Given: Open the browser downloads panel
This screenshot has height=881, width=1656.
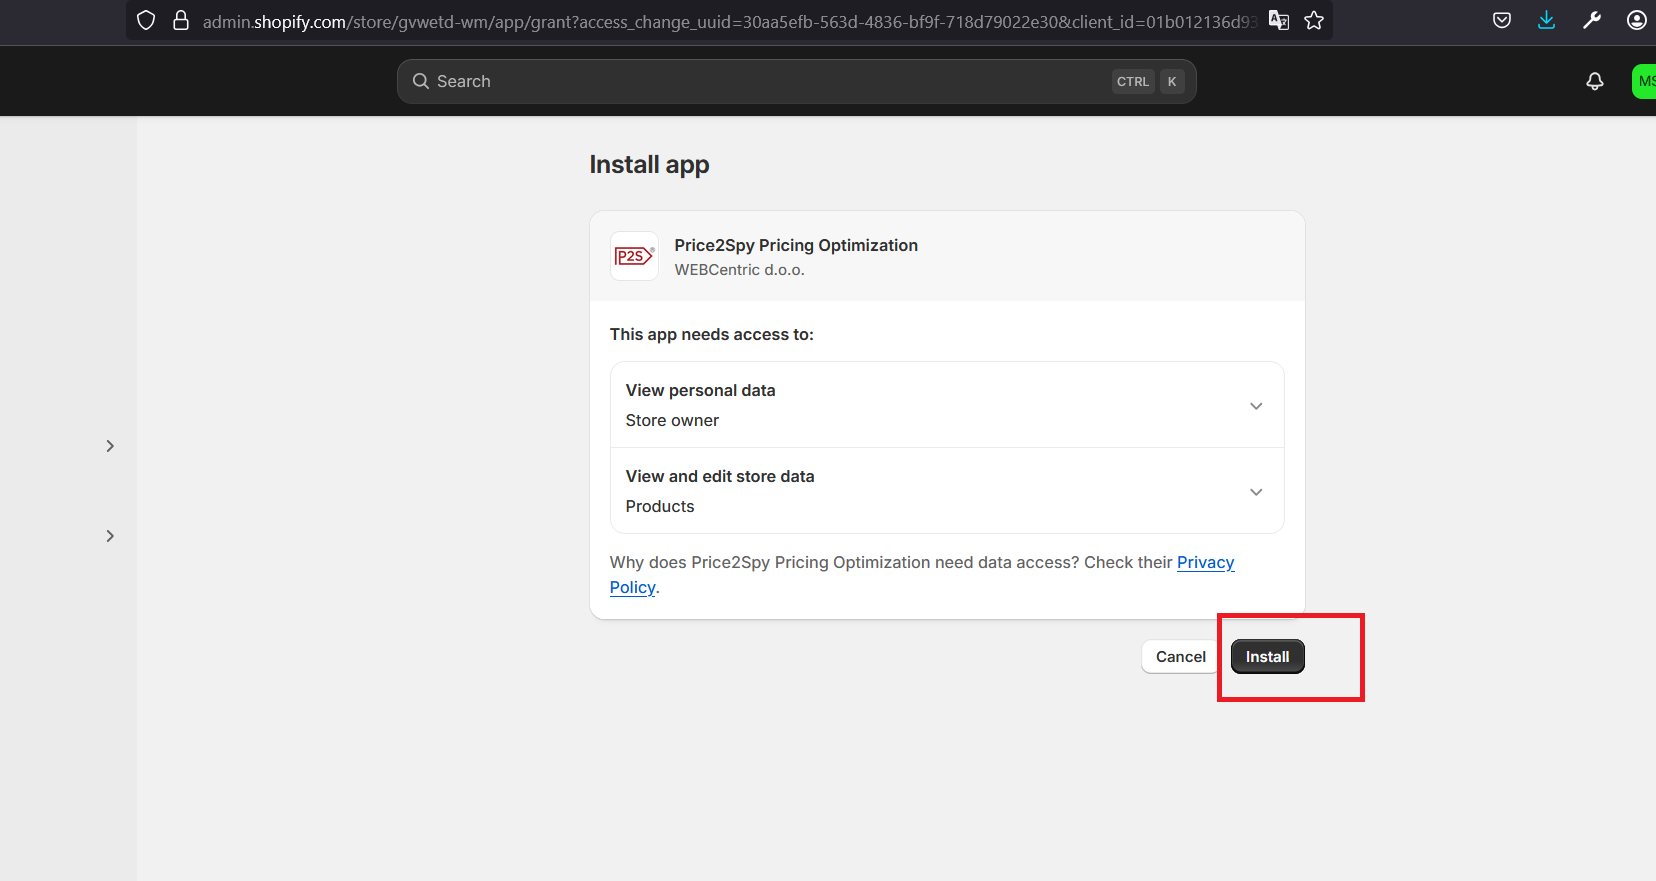Looking at the screenshot, I should pyautogui.click(x=1547, y=20).
